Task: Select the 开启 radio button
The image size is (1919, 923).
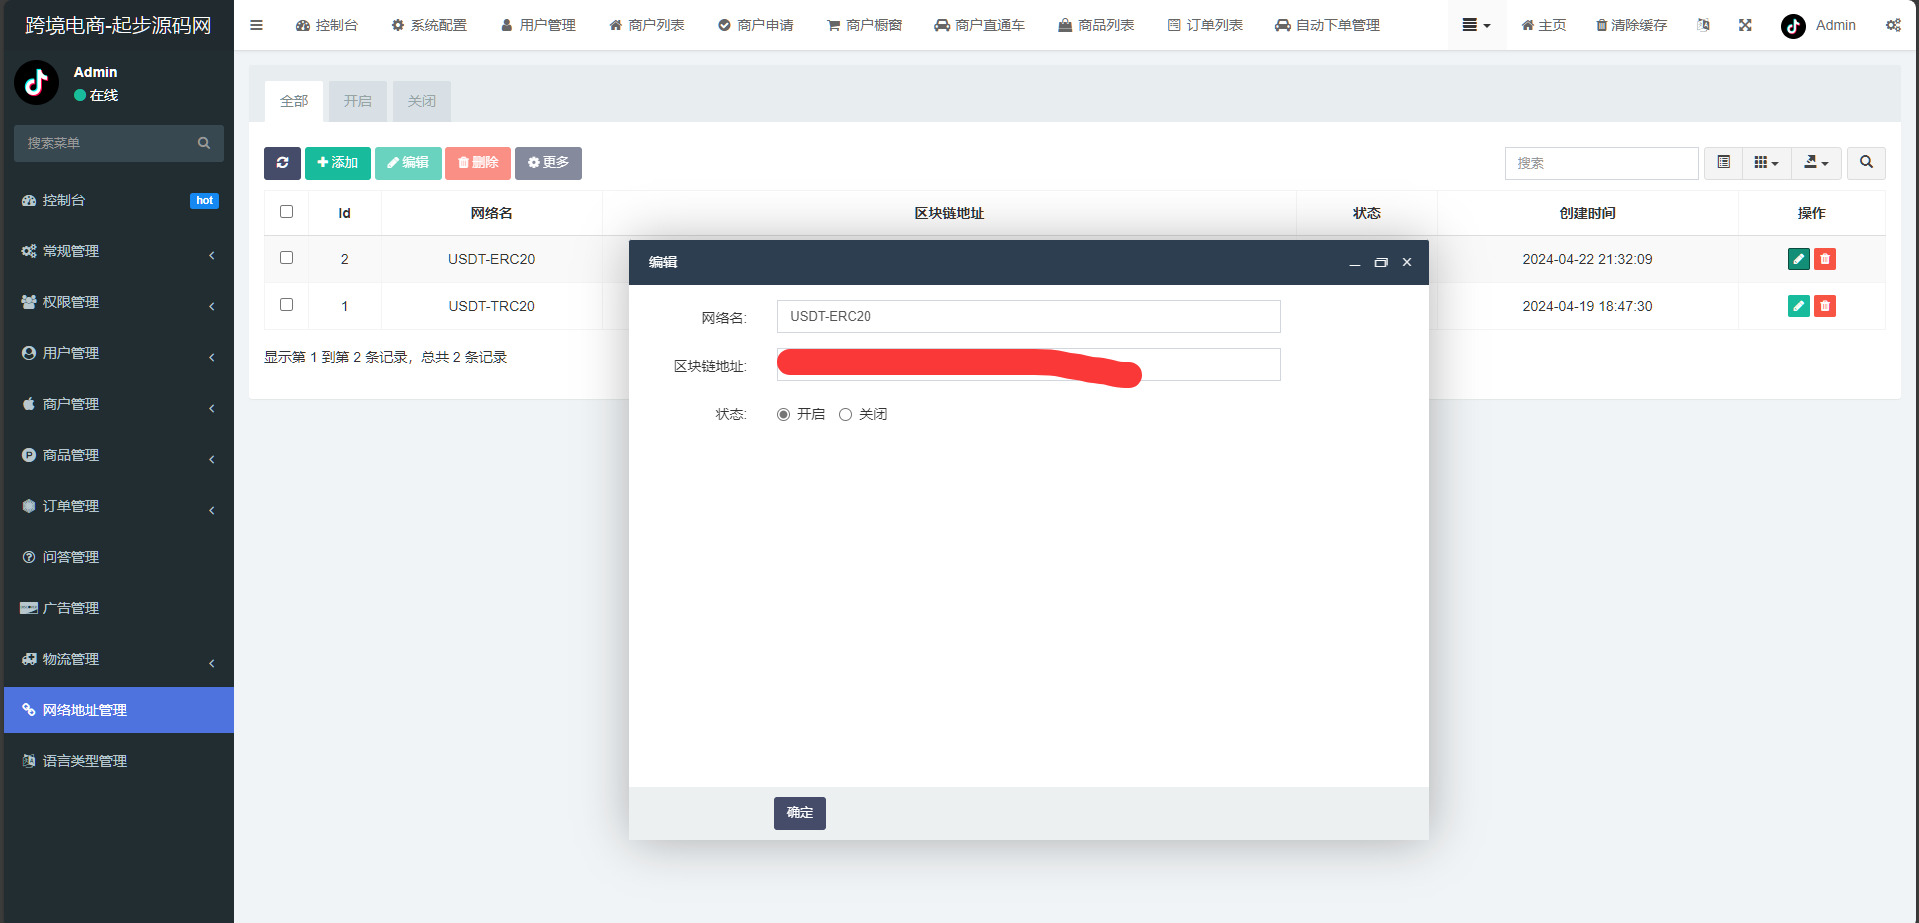Action: pyautogui.click(x=783, y=415)
